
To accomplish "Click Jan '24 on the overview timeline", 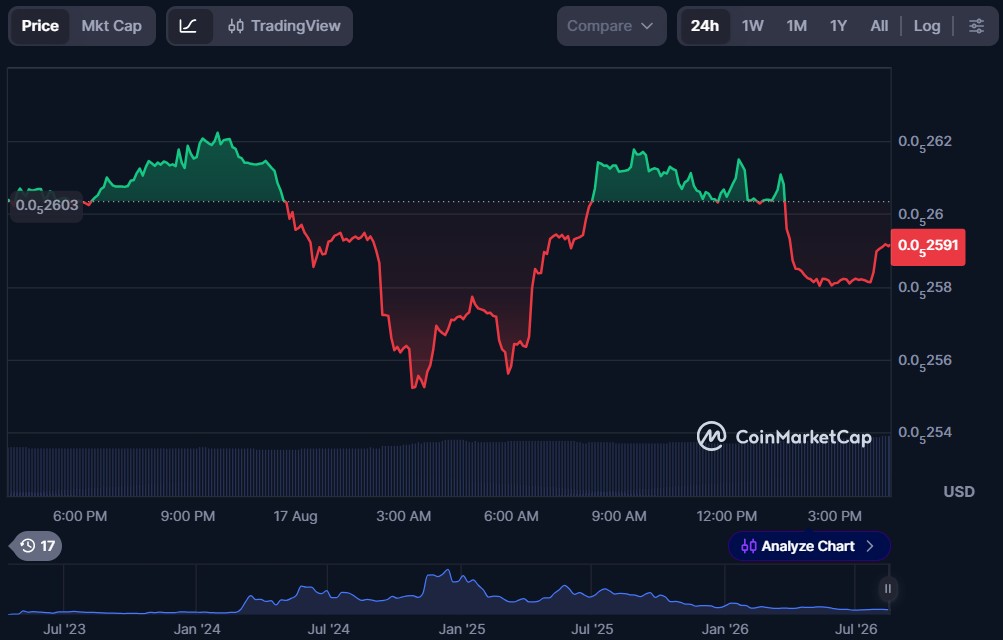I will 196,629.
